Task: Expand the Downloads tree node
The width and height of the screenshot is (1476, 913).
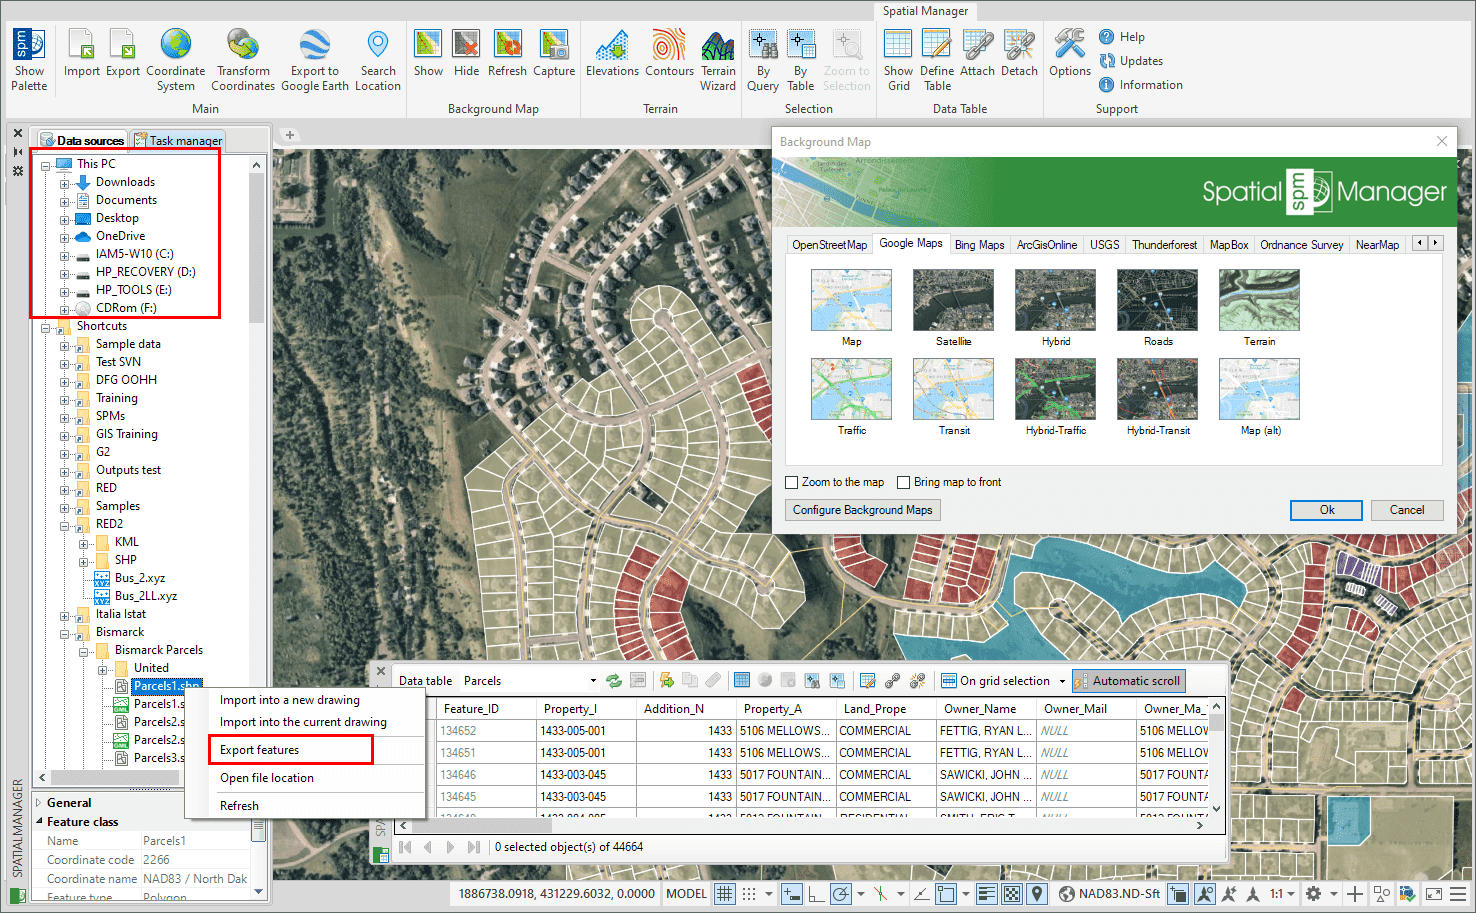Action: click(64, 183)
